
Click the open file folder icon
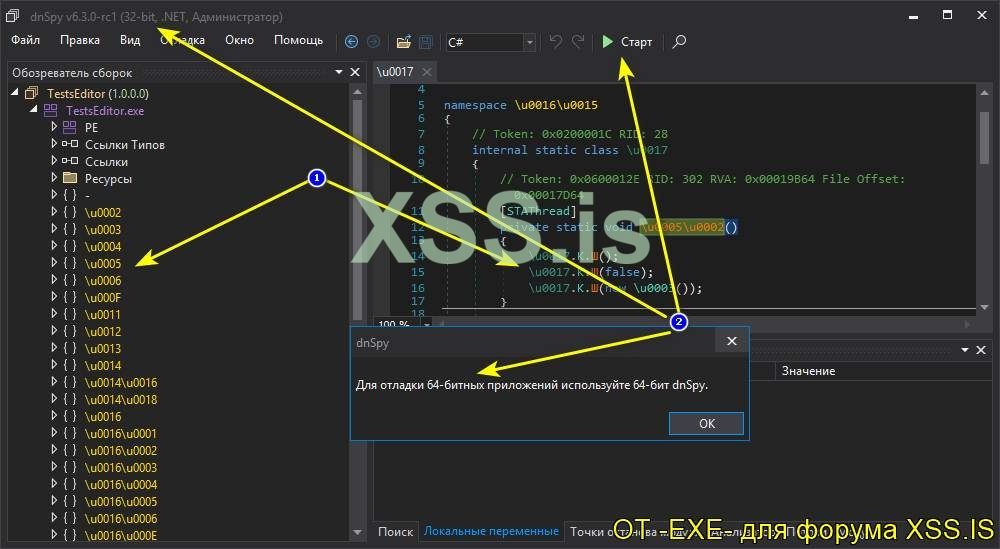[x=403, y=42]
